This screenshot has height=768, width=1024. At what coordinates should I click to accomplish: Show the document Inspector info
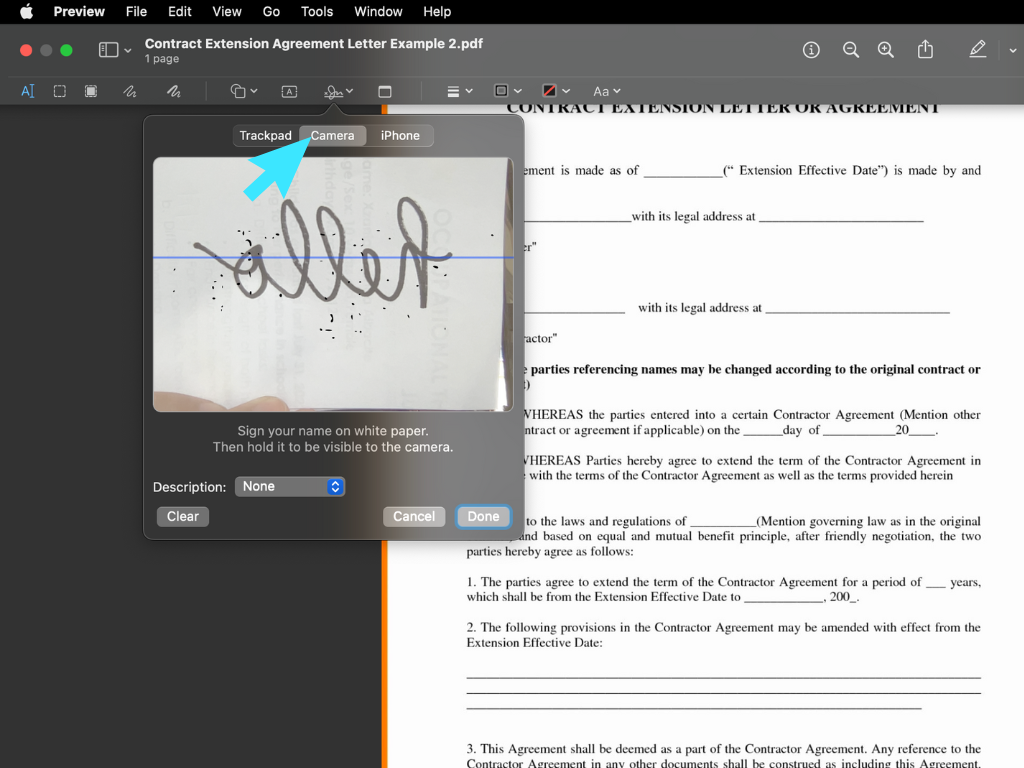point(811,50)
